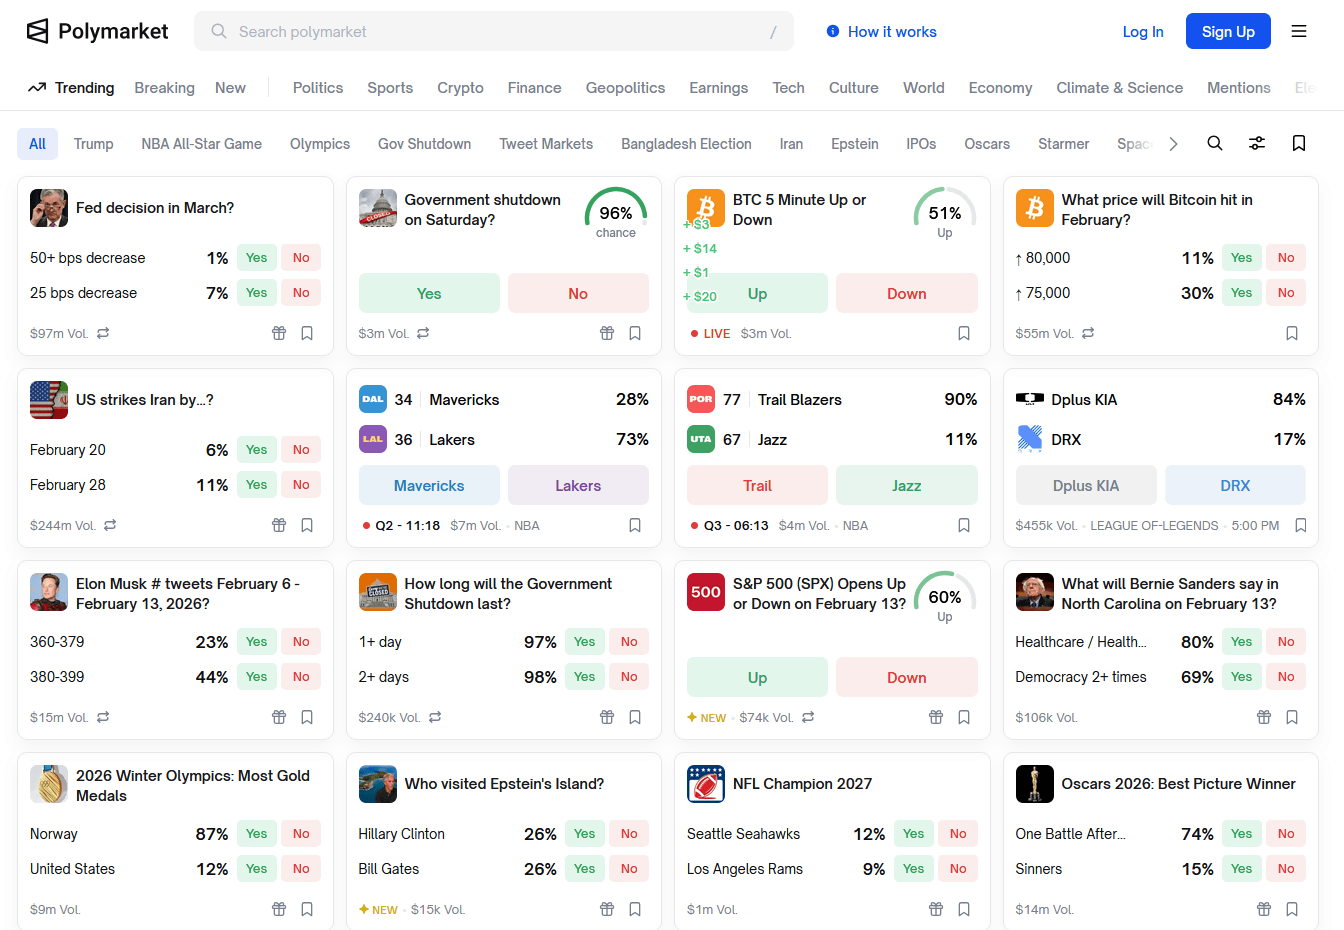Select the Trending category tab

(x=72, y=88)
